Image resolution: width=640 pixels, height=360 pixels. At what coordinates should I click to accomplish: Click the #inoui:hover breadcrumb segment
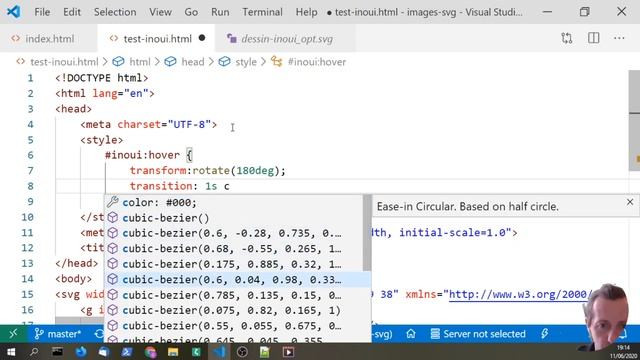(x=317, y=62)
